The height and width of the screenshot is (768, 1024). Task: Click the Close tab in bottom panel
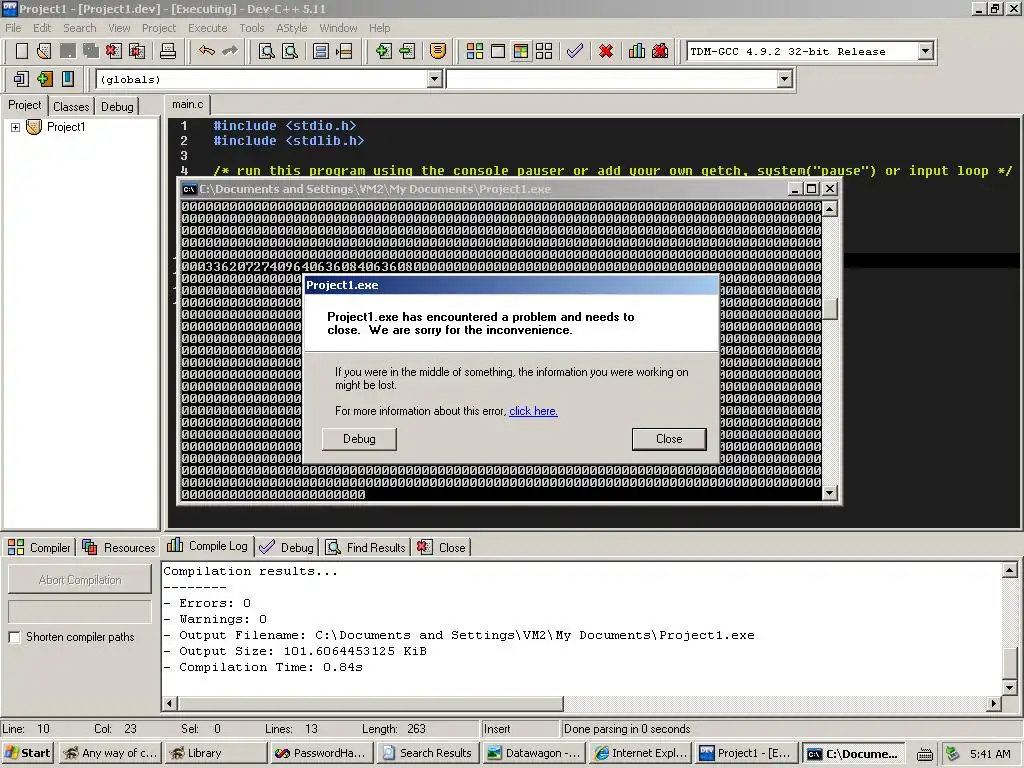[x=442, y=547]
